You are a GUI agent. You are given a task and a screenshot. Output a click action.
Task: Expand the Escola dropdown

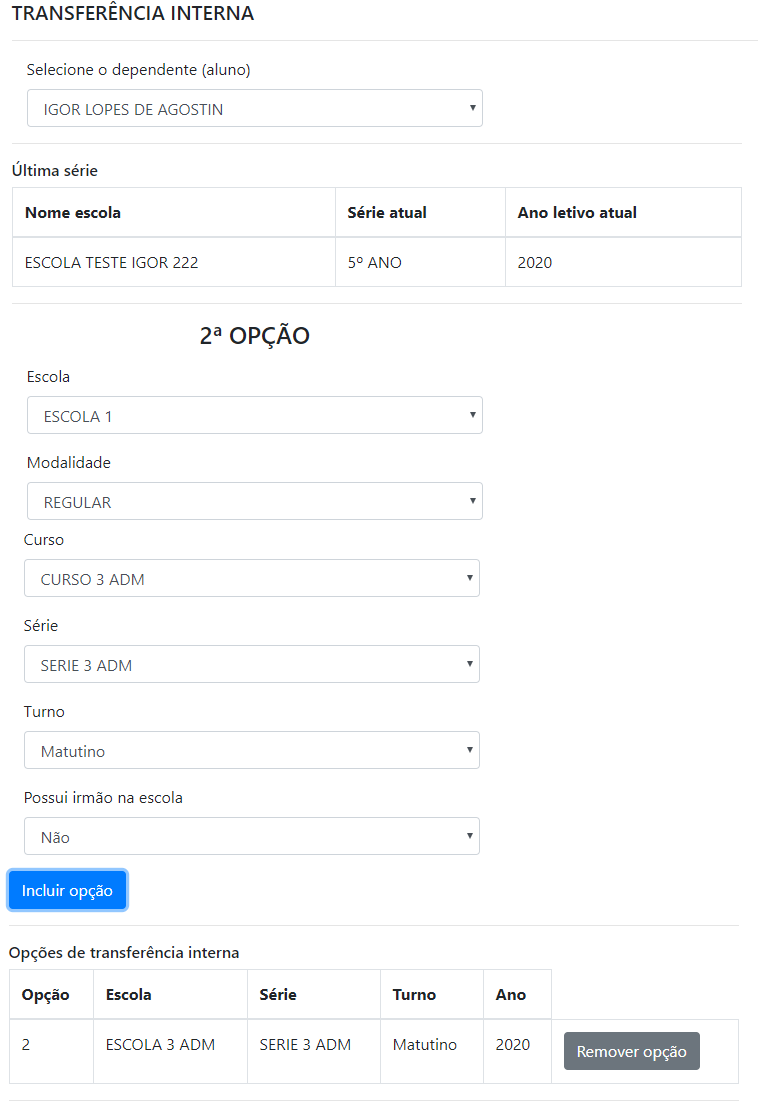coord(254,416)
